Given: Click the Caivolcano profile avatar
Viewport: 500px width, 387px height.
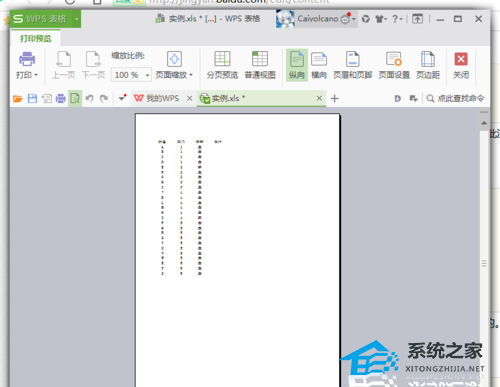Looking at the screenshot, I should 285,19.
